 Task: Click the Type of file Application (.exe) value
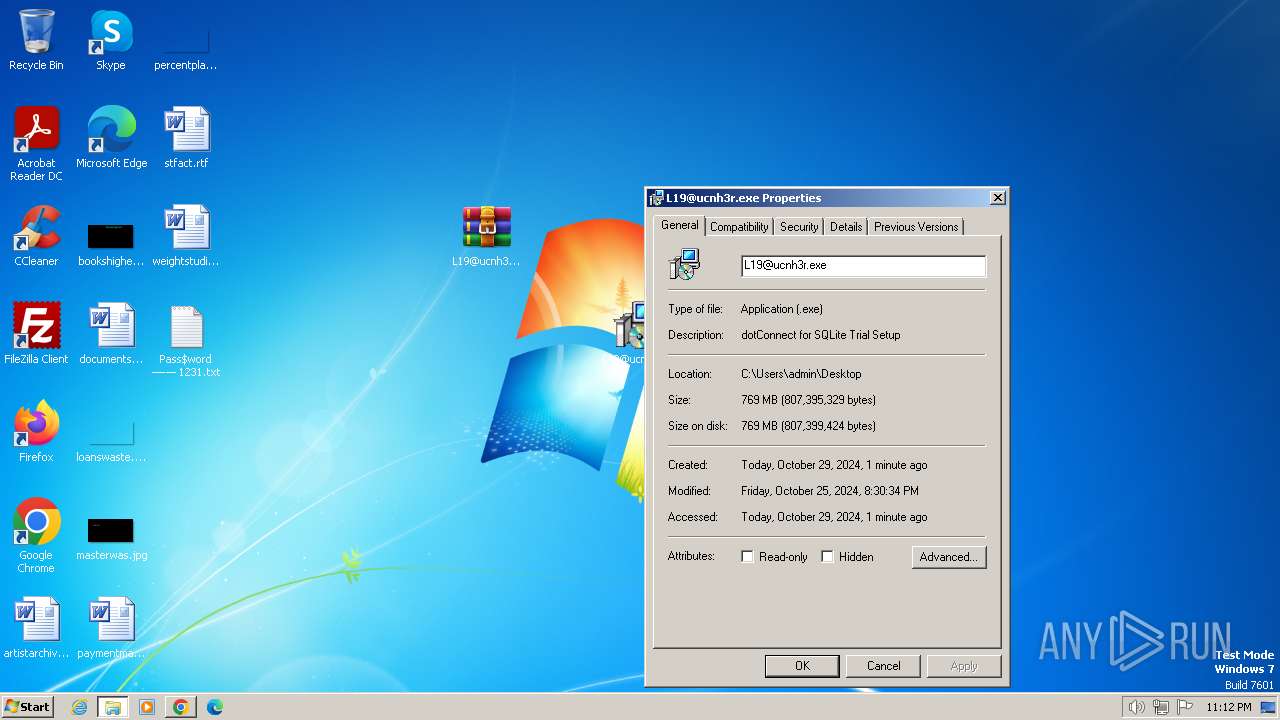coord(782,309)
